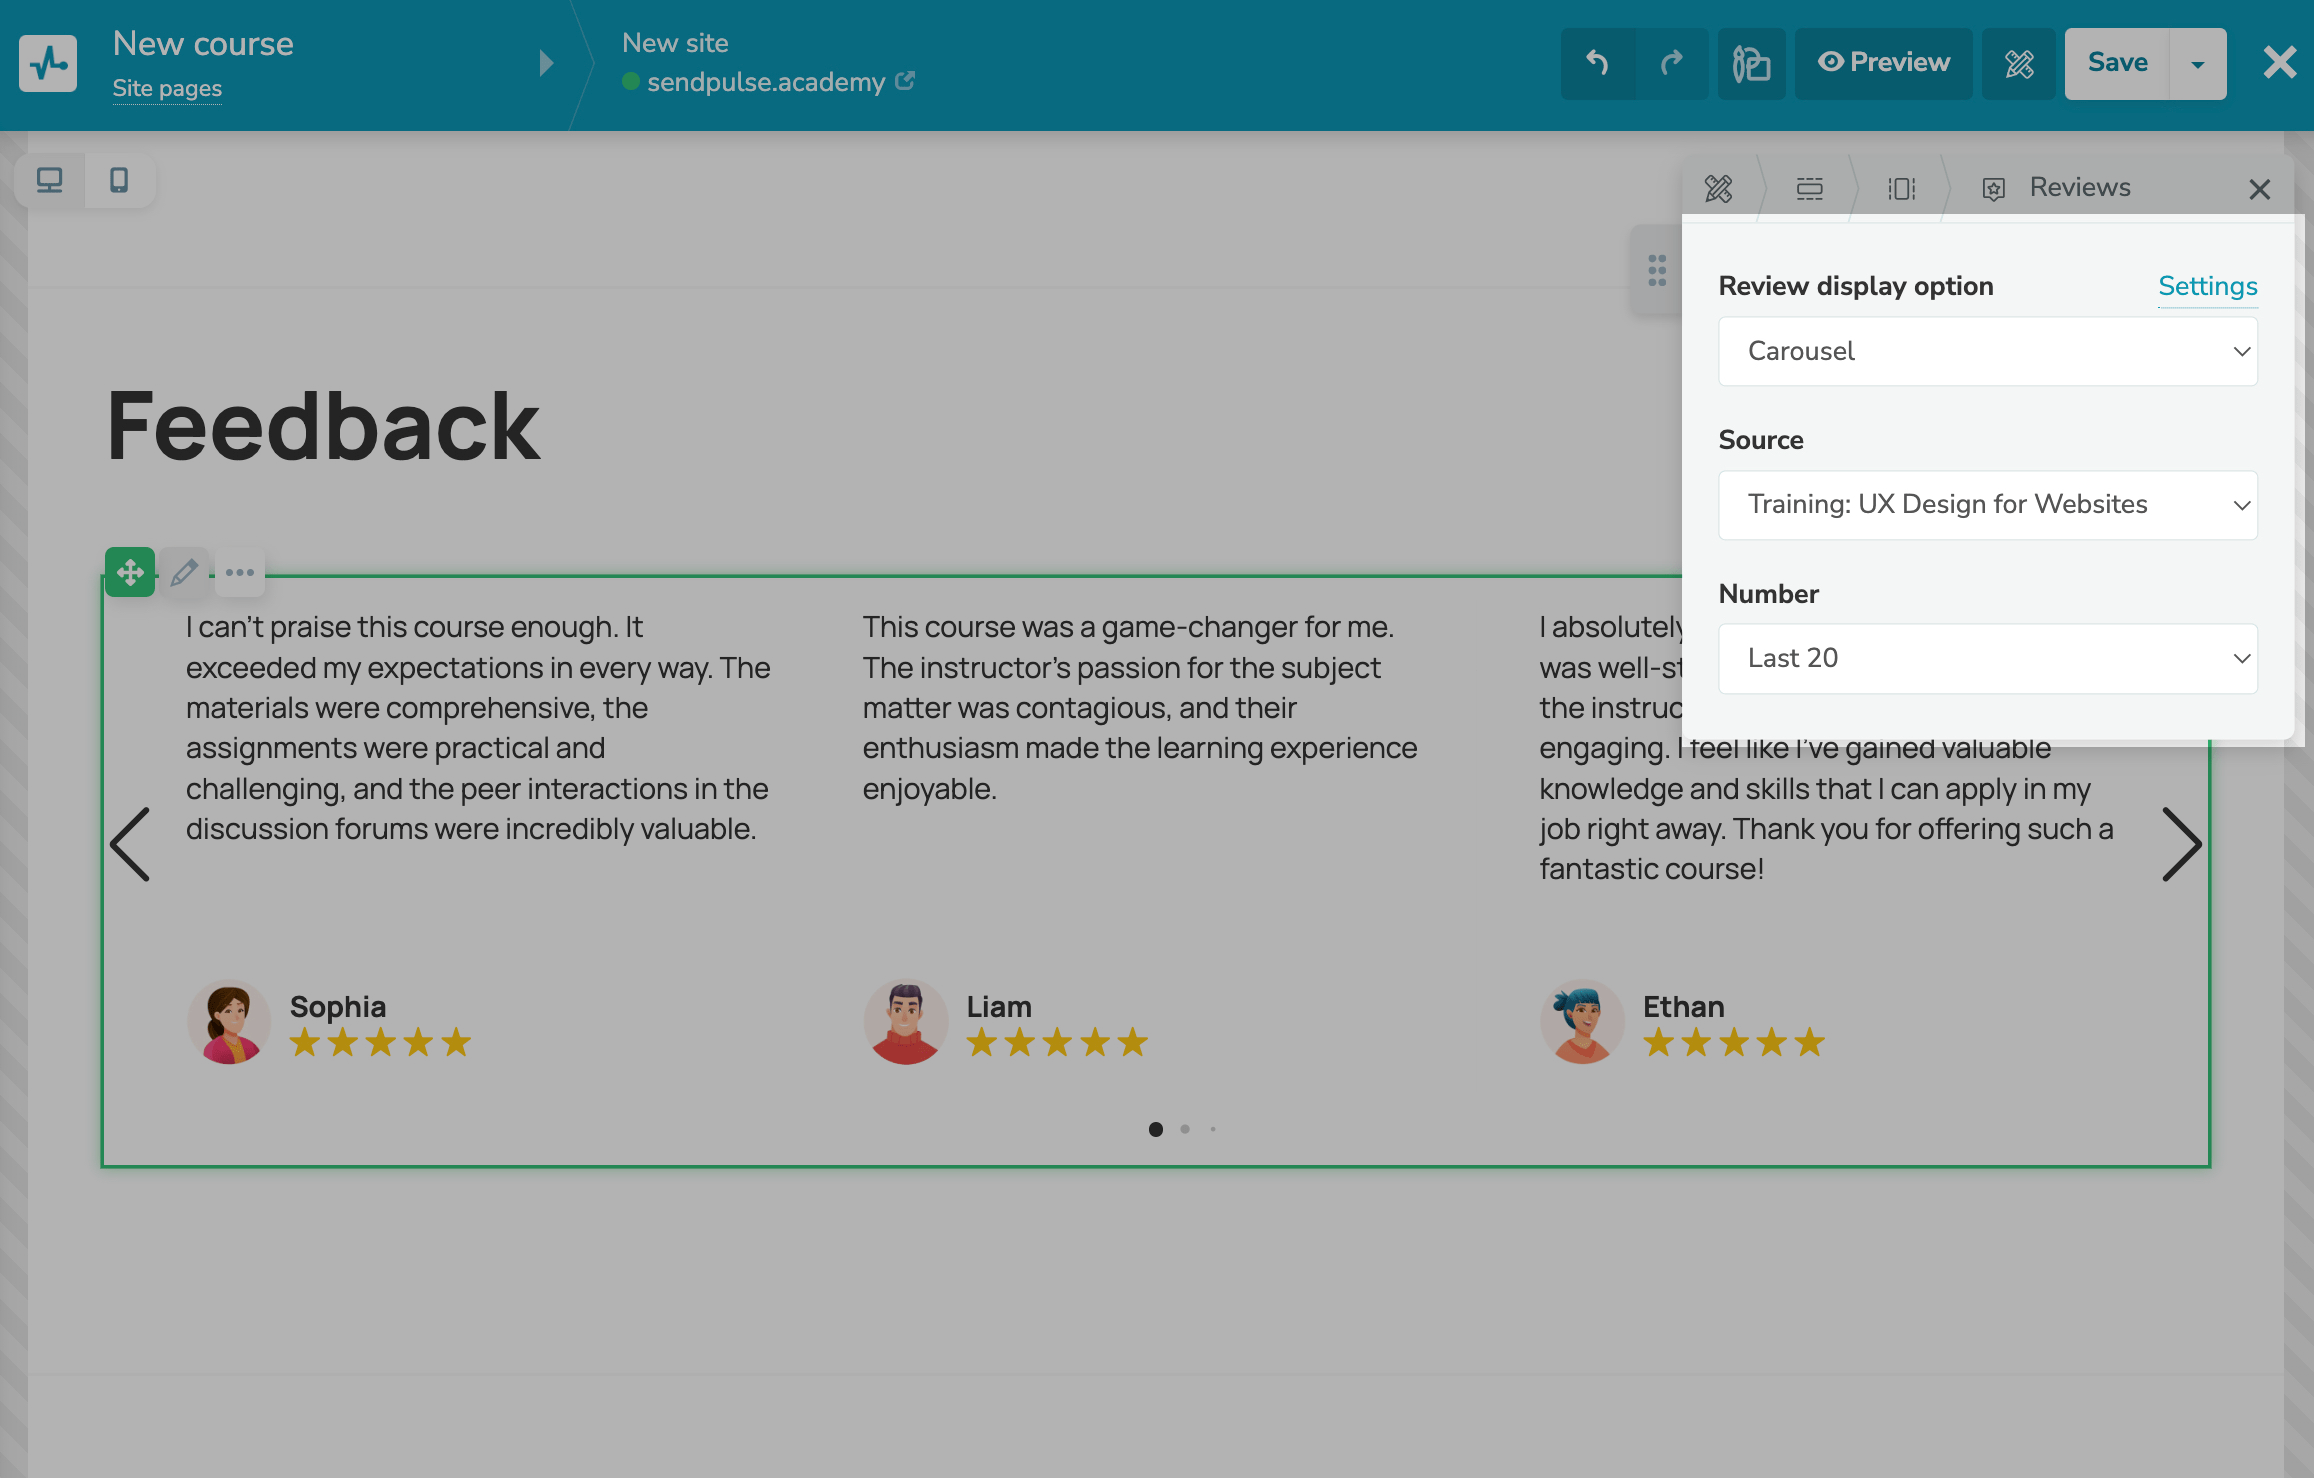Open the Save button dropdown arrow
The width and height of the screenshot is (2314, 1478).
[x=2197, y=63]
